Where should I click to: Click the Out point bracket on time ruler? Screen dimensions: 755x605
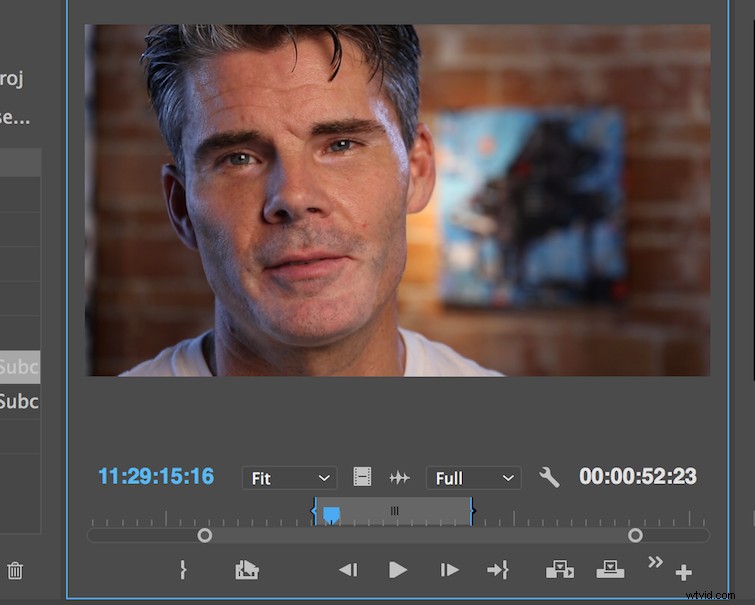pos(472,511)
